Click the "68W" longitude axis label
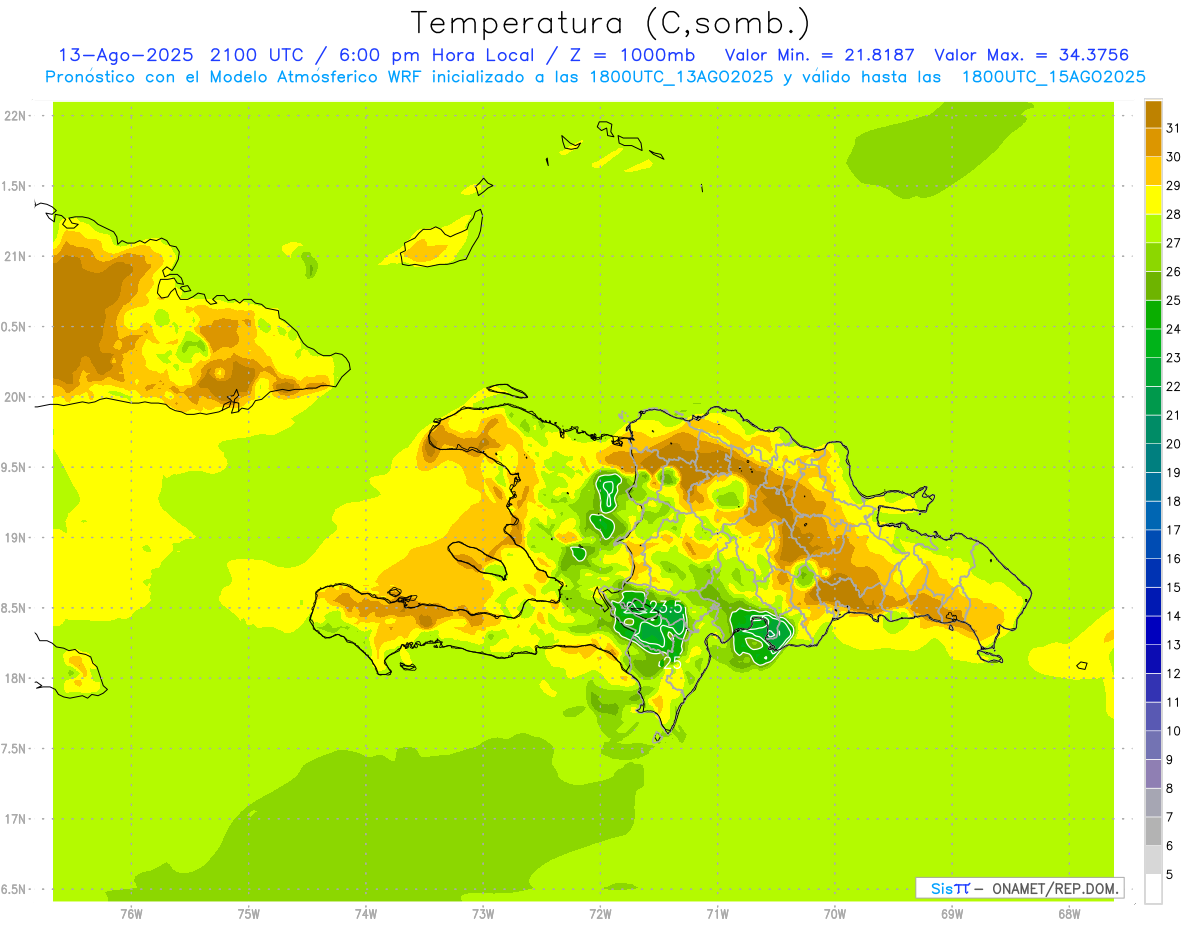Viewport: 1200px width, 927px height. point(1069,914)
